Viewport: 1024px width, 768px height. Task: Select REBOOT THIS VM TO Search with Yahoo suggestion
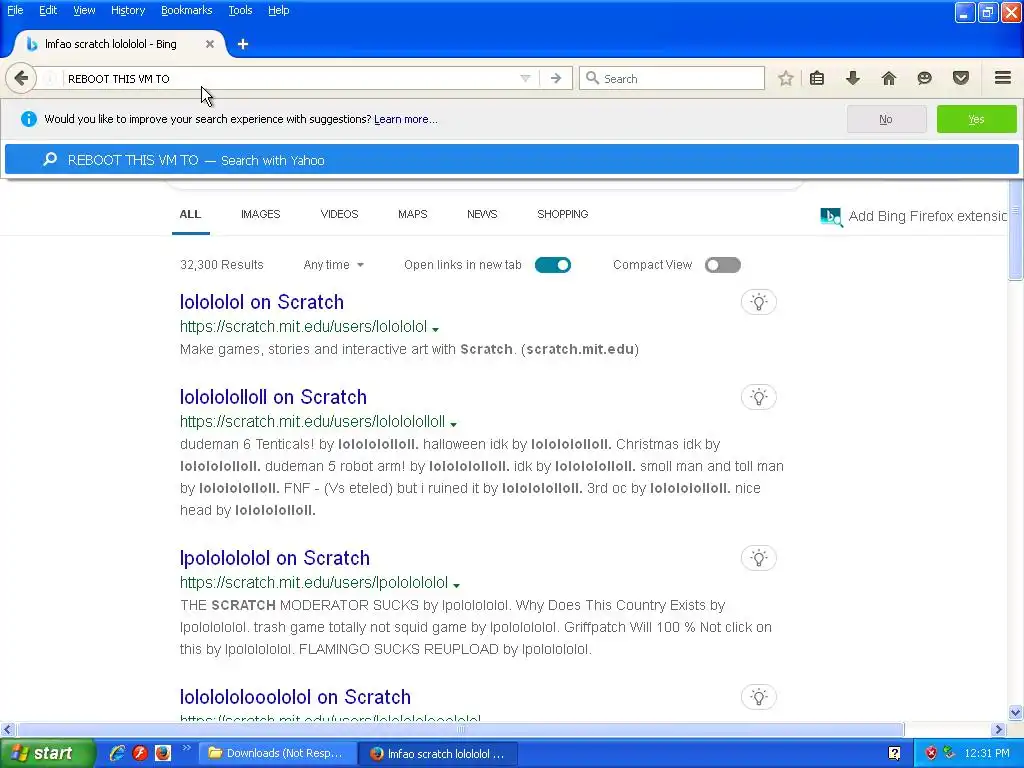pyautogui.click(x=511, y=160)
